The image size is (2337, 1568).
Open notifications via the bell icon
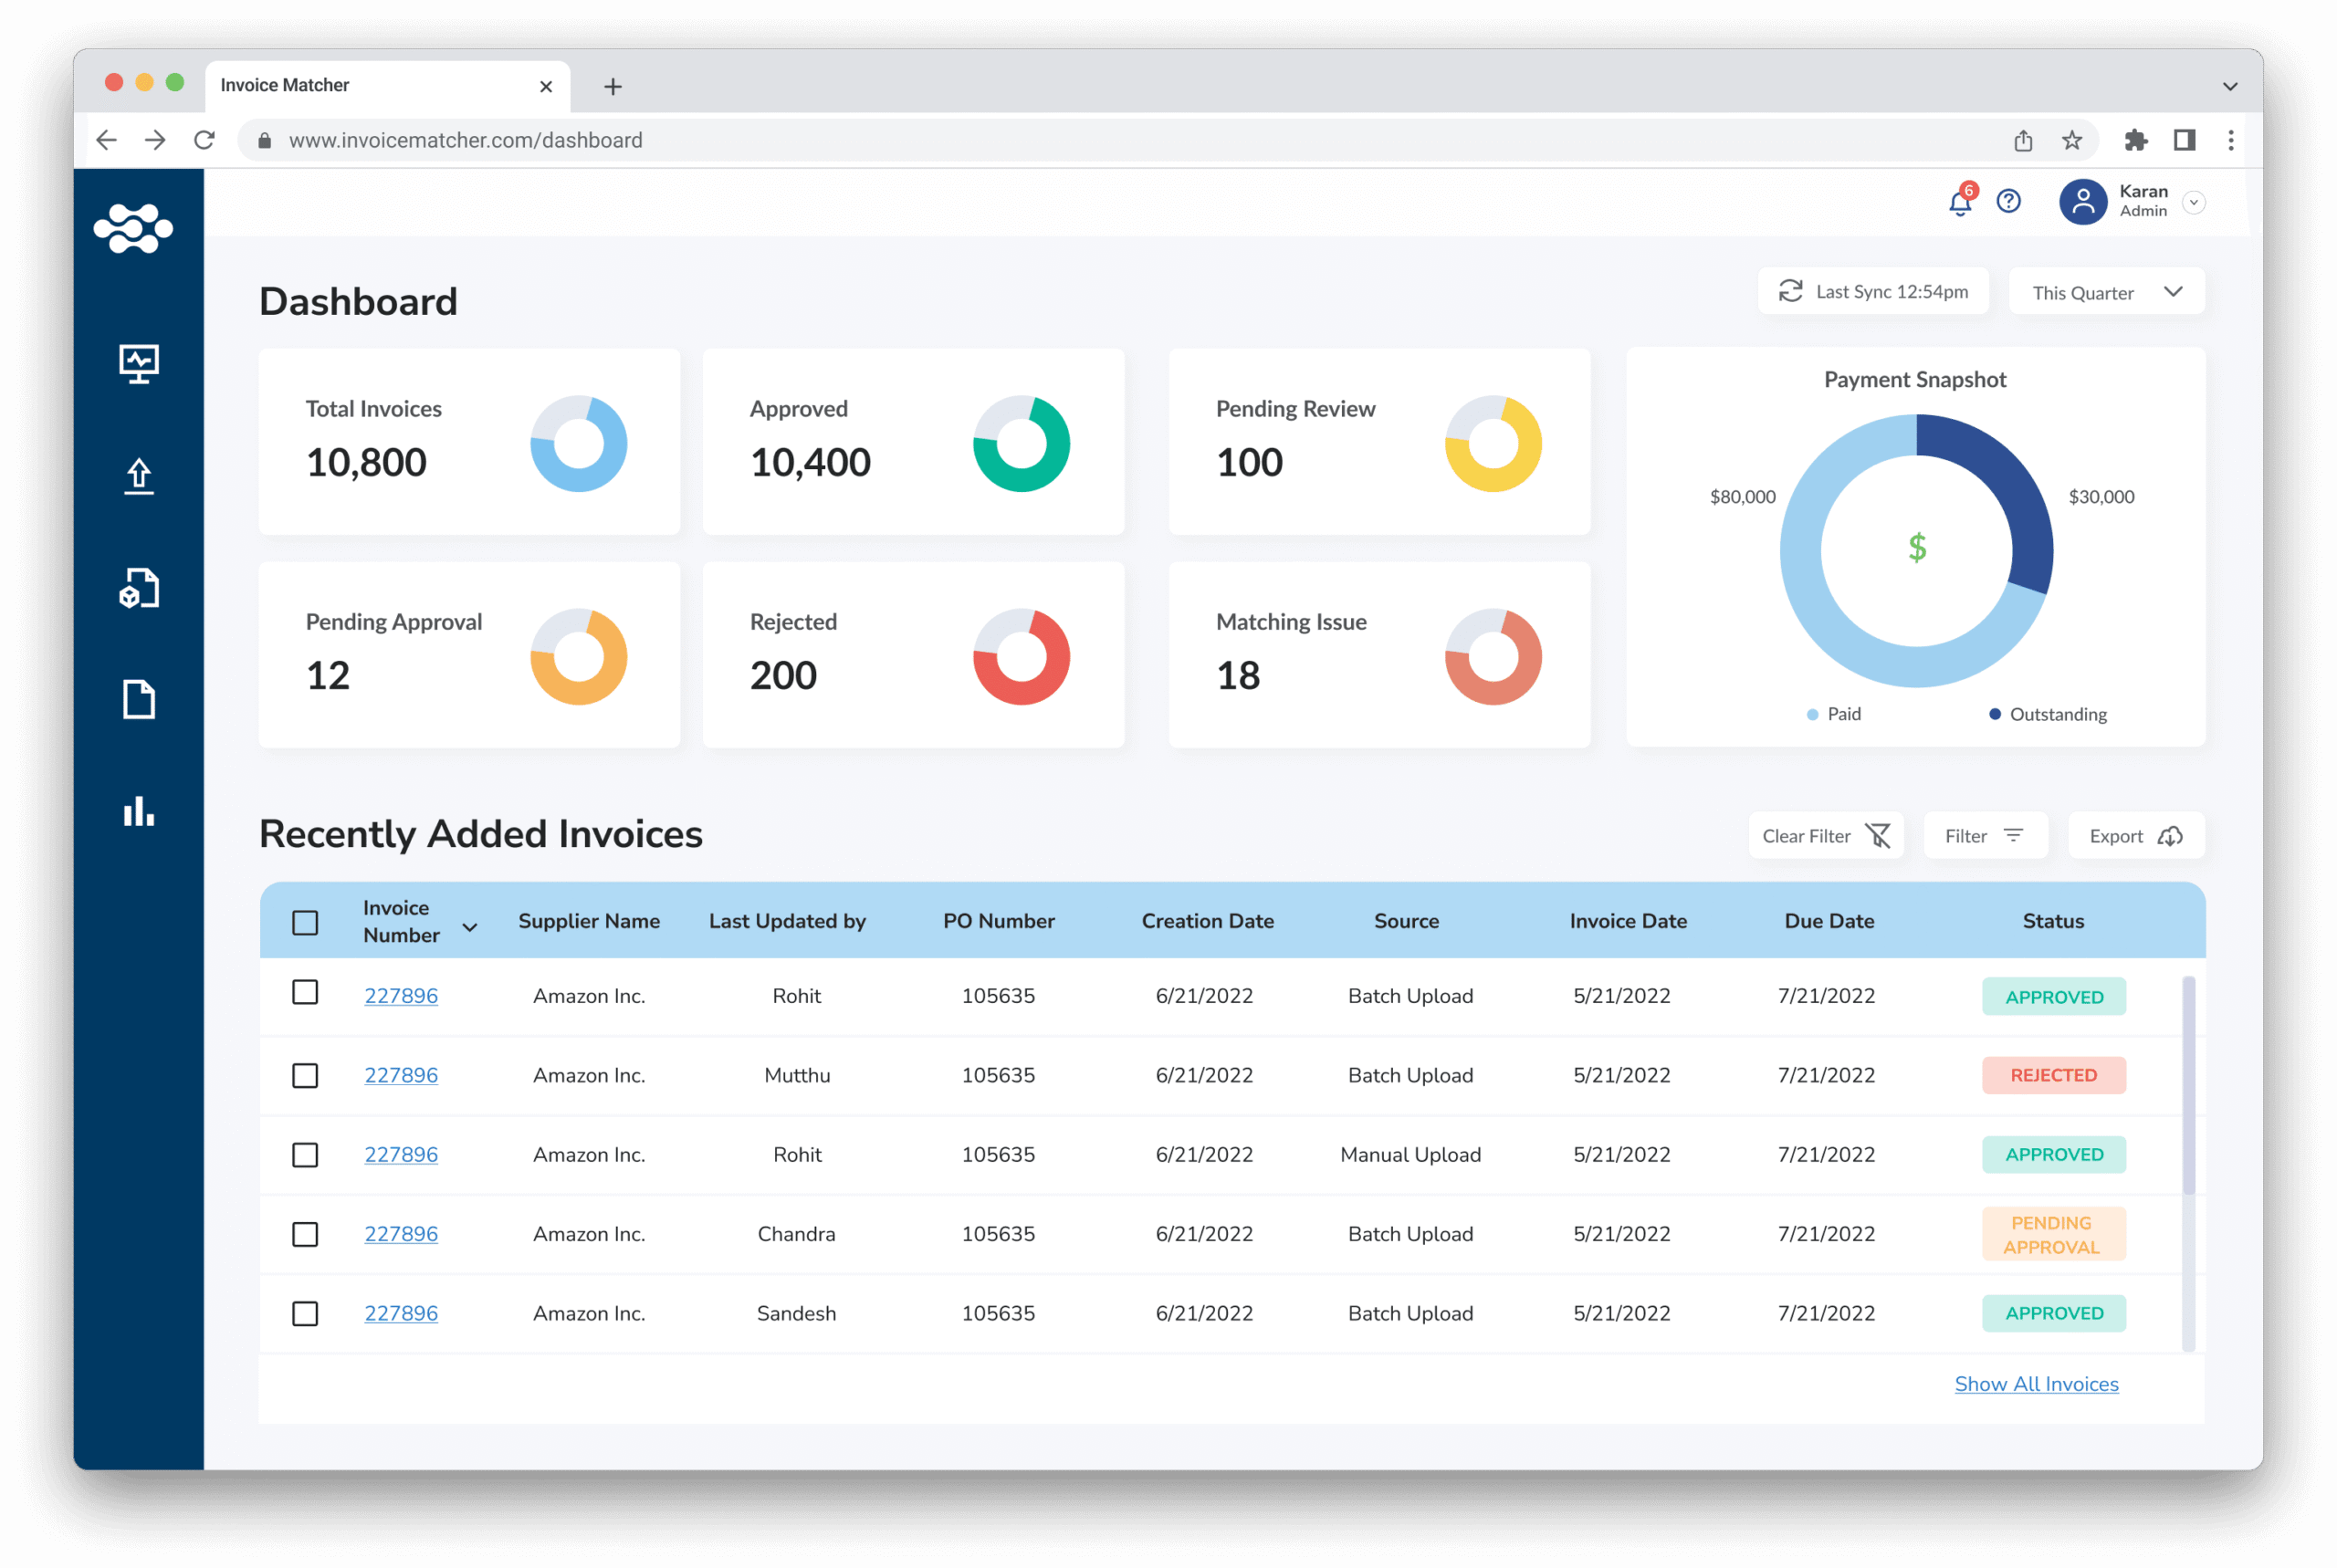(1959, 203)
